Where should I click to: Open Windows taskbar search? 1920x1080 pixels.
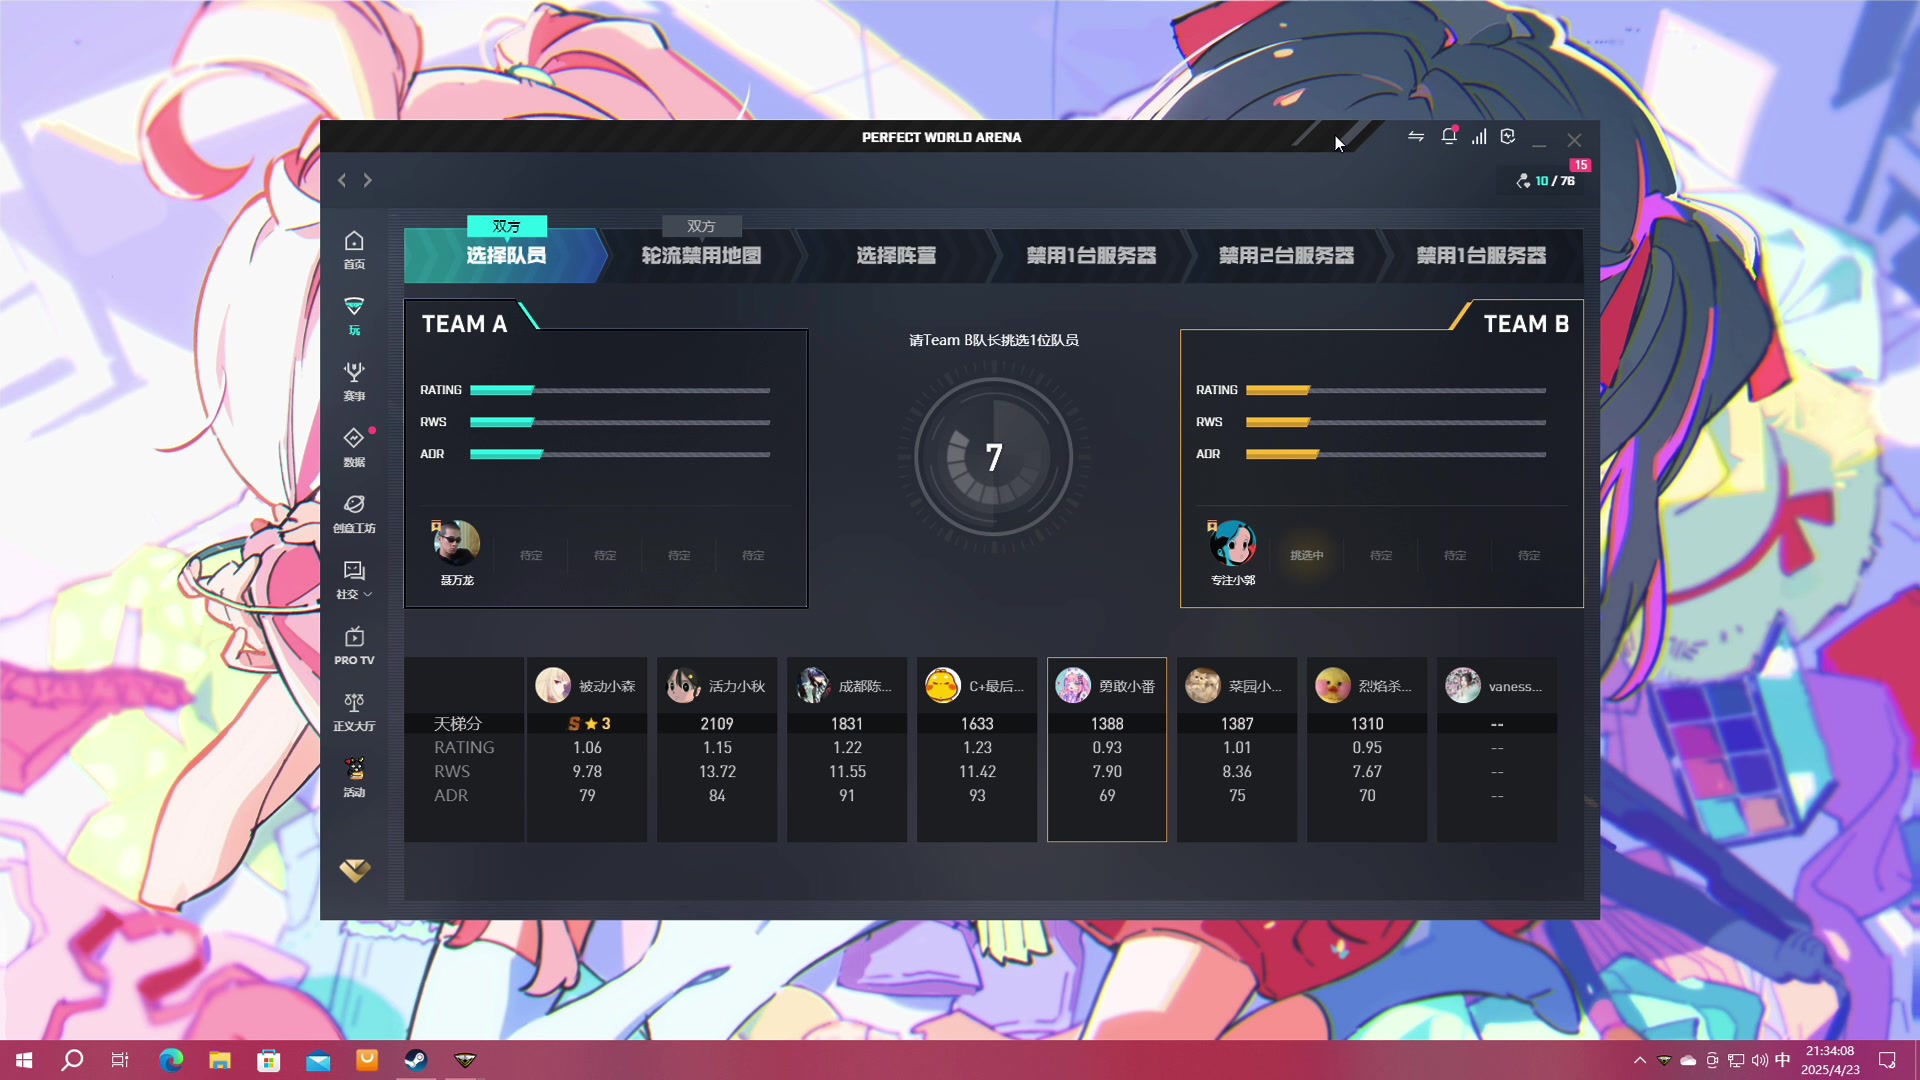point(72,1060)
